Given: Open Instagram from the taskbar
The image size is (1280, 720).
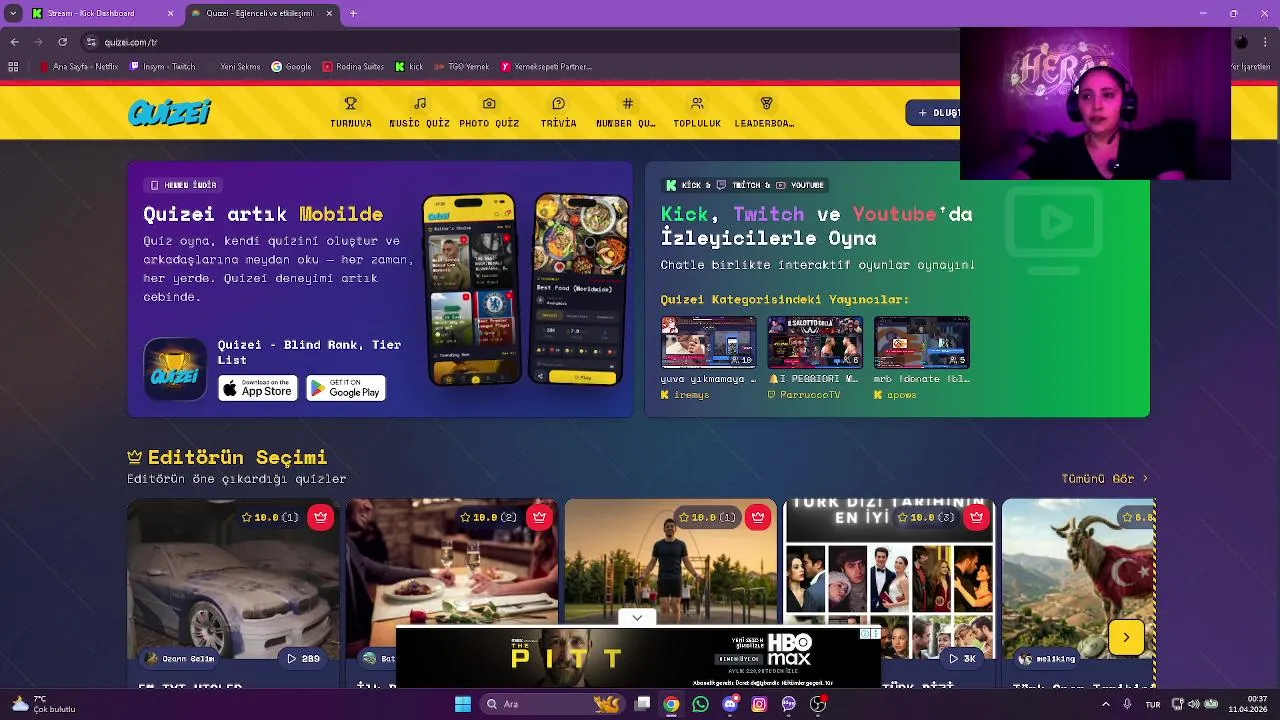Looking at the screenshot, I should (759, 704).
